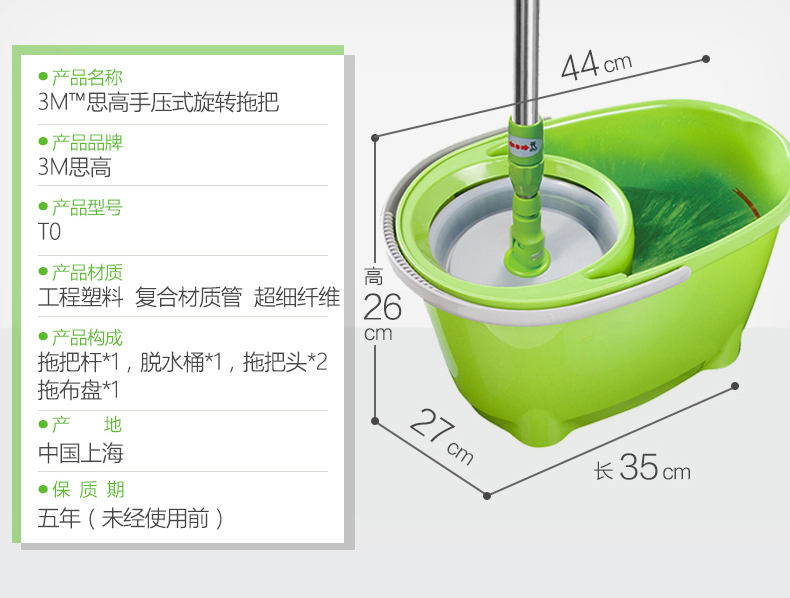The height and width of the screenshot is (598, 790).
Task: Select the model value T0
Action: pyautogui.click(x=49, y=232)
